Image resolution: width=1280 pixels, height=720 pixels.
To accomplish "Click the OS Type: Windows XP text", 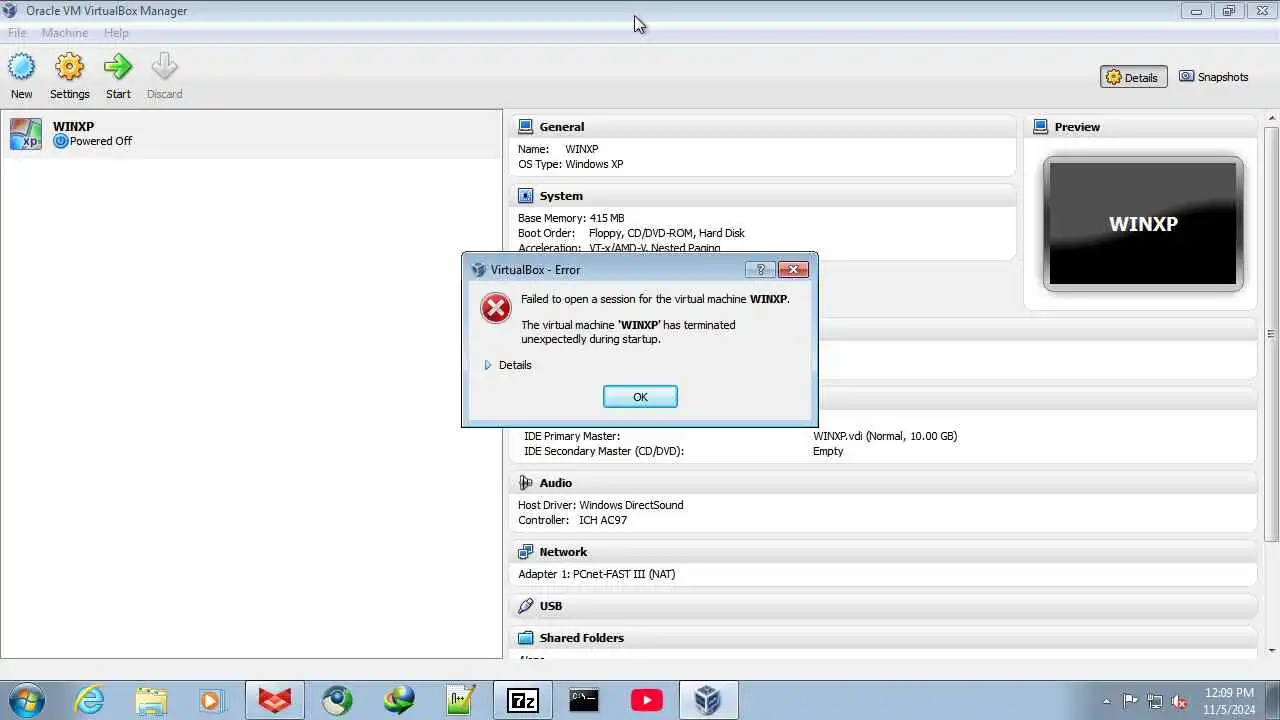I will [571, 164].
